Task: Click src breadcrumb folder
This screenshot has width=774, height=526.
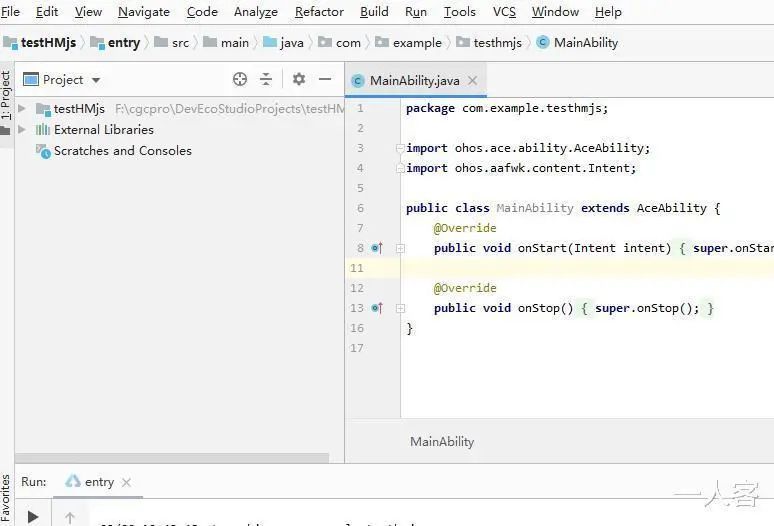Action: (172, 42)
